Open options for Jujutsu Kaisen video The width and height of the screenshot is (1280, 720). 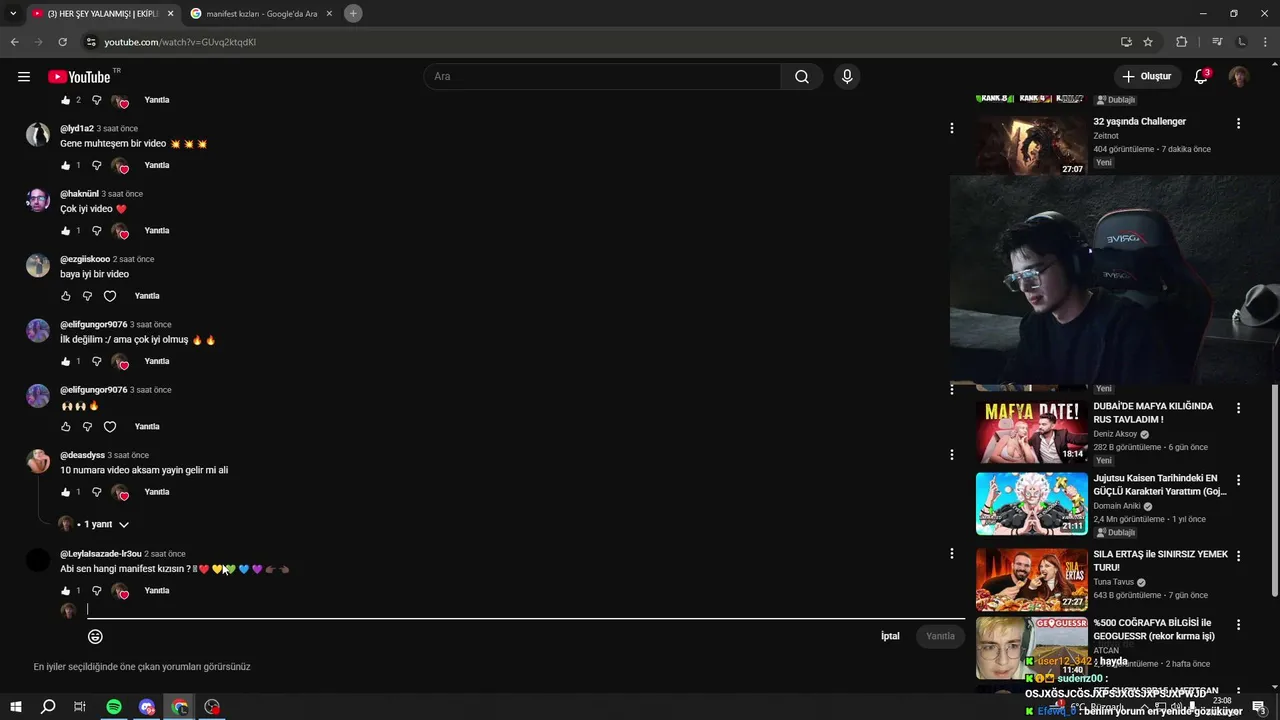pos(1238,481)
